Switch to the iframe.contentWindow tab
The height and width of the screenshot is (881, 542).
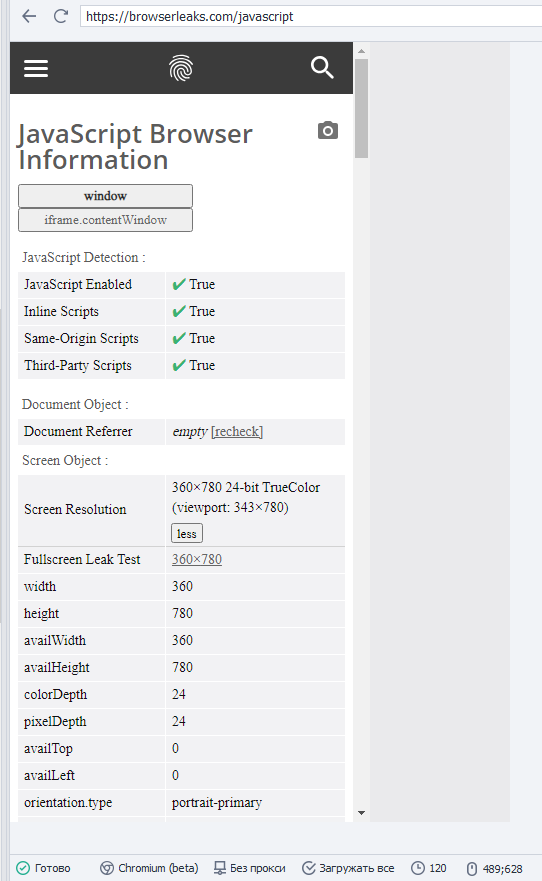(x=106, y=220)
